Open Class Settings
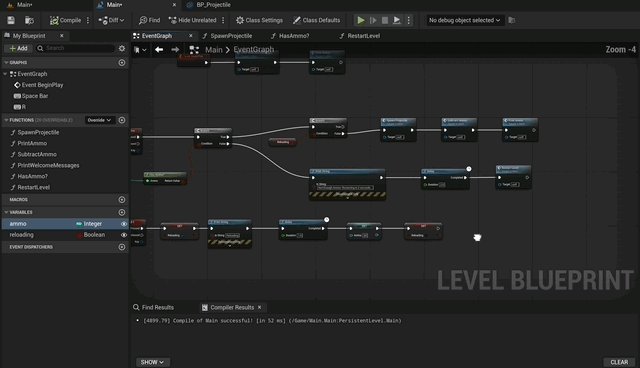This screenshot has width=640, height=368. tap(259, 20)
